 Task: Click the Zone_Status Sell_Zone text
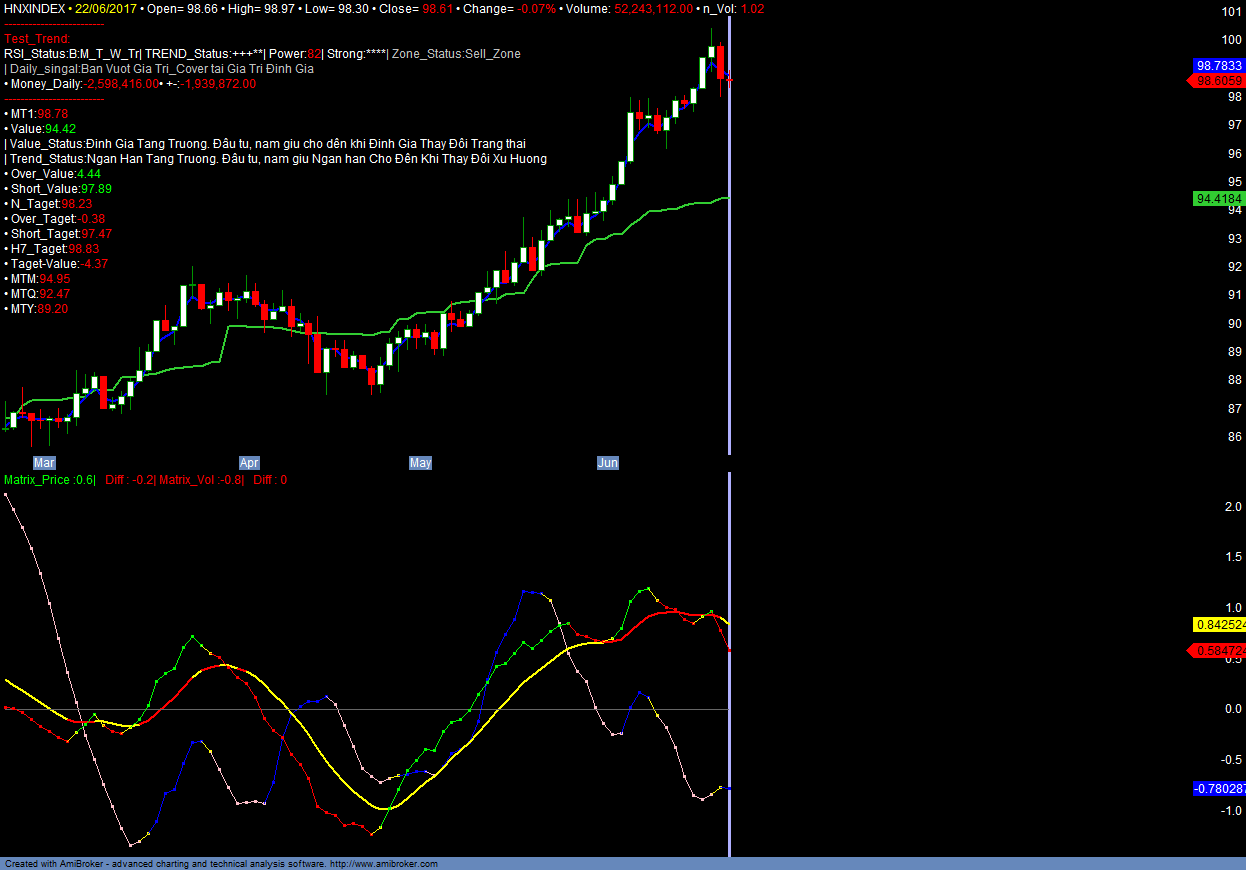456,54
